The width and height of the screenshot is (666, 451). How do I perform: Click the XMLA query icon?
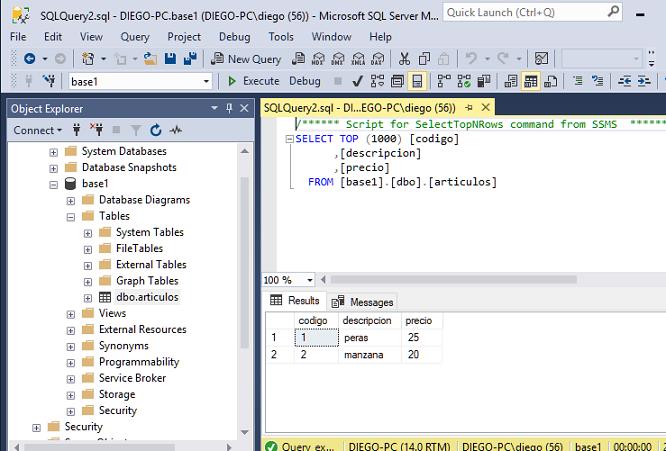click(x=358, y=59)
